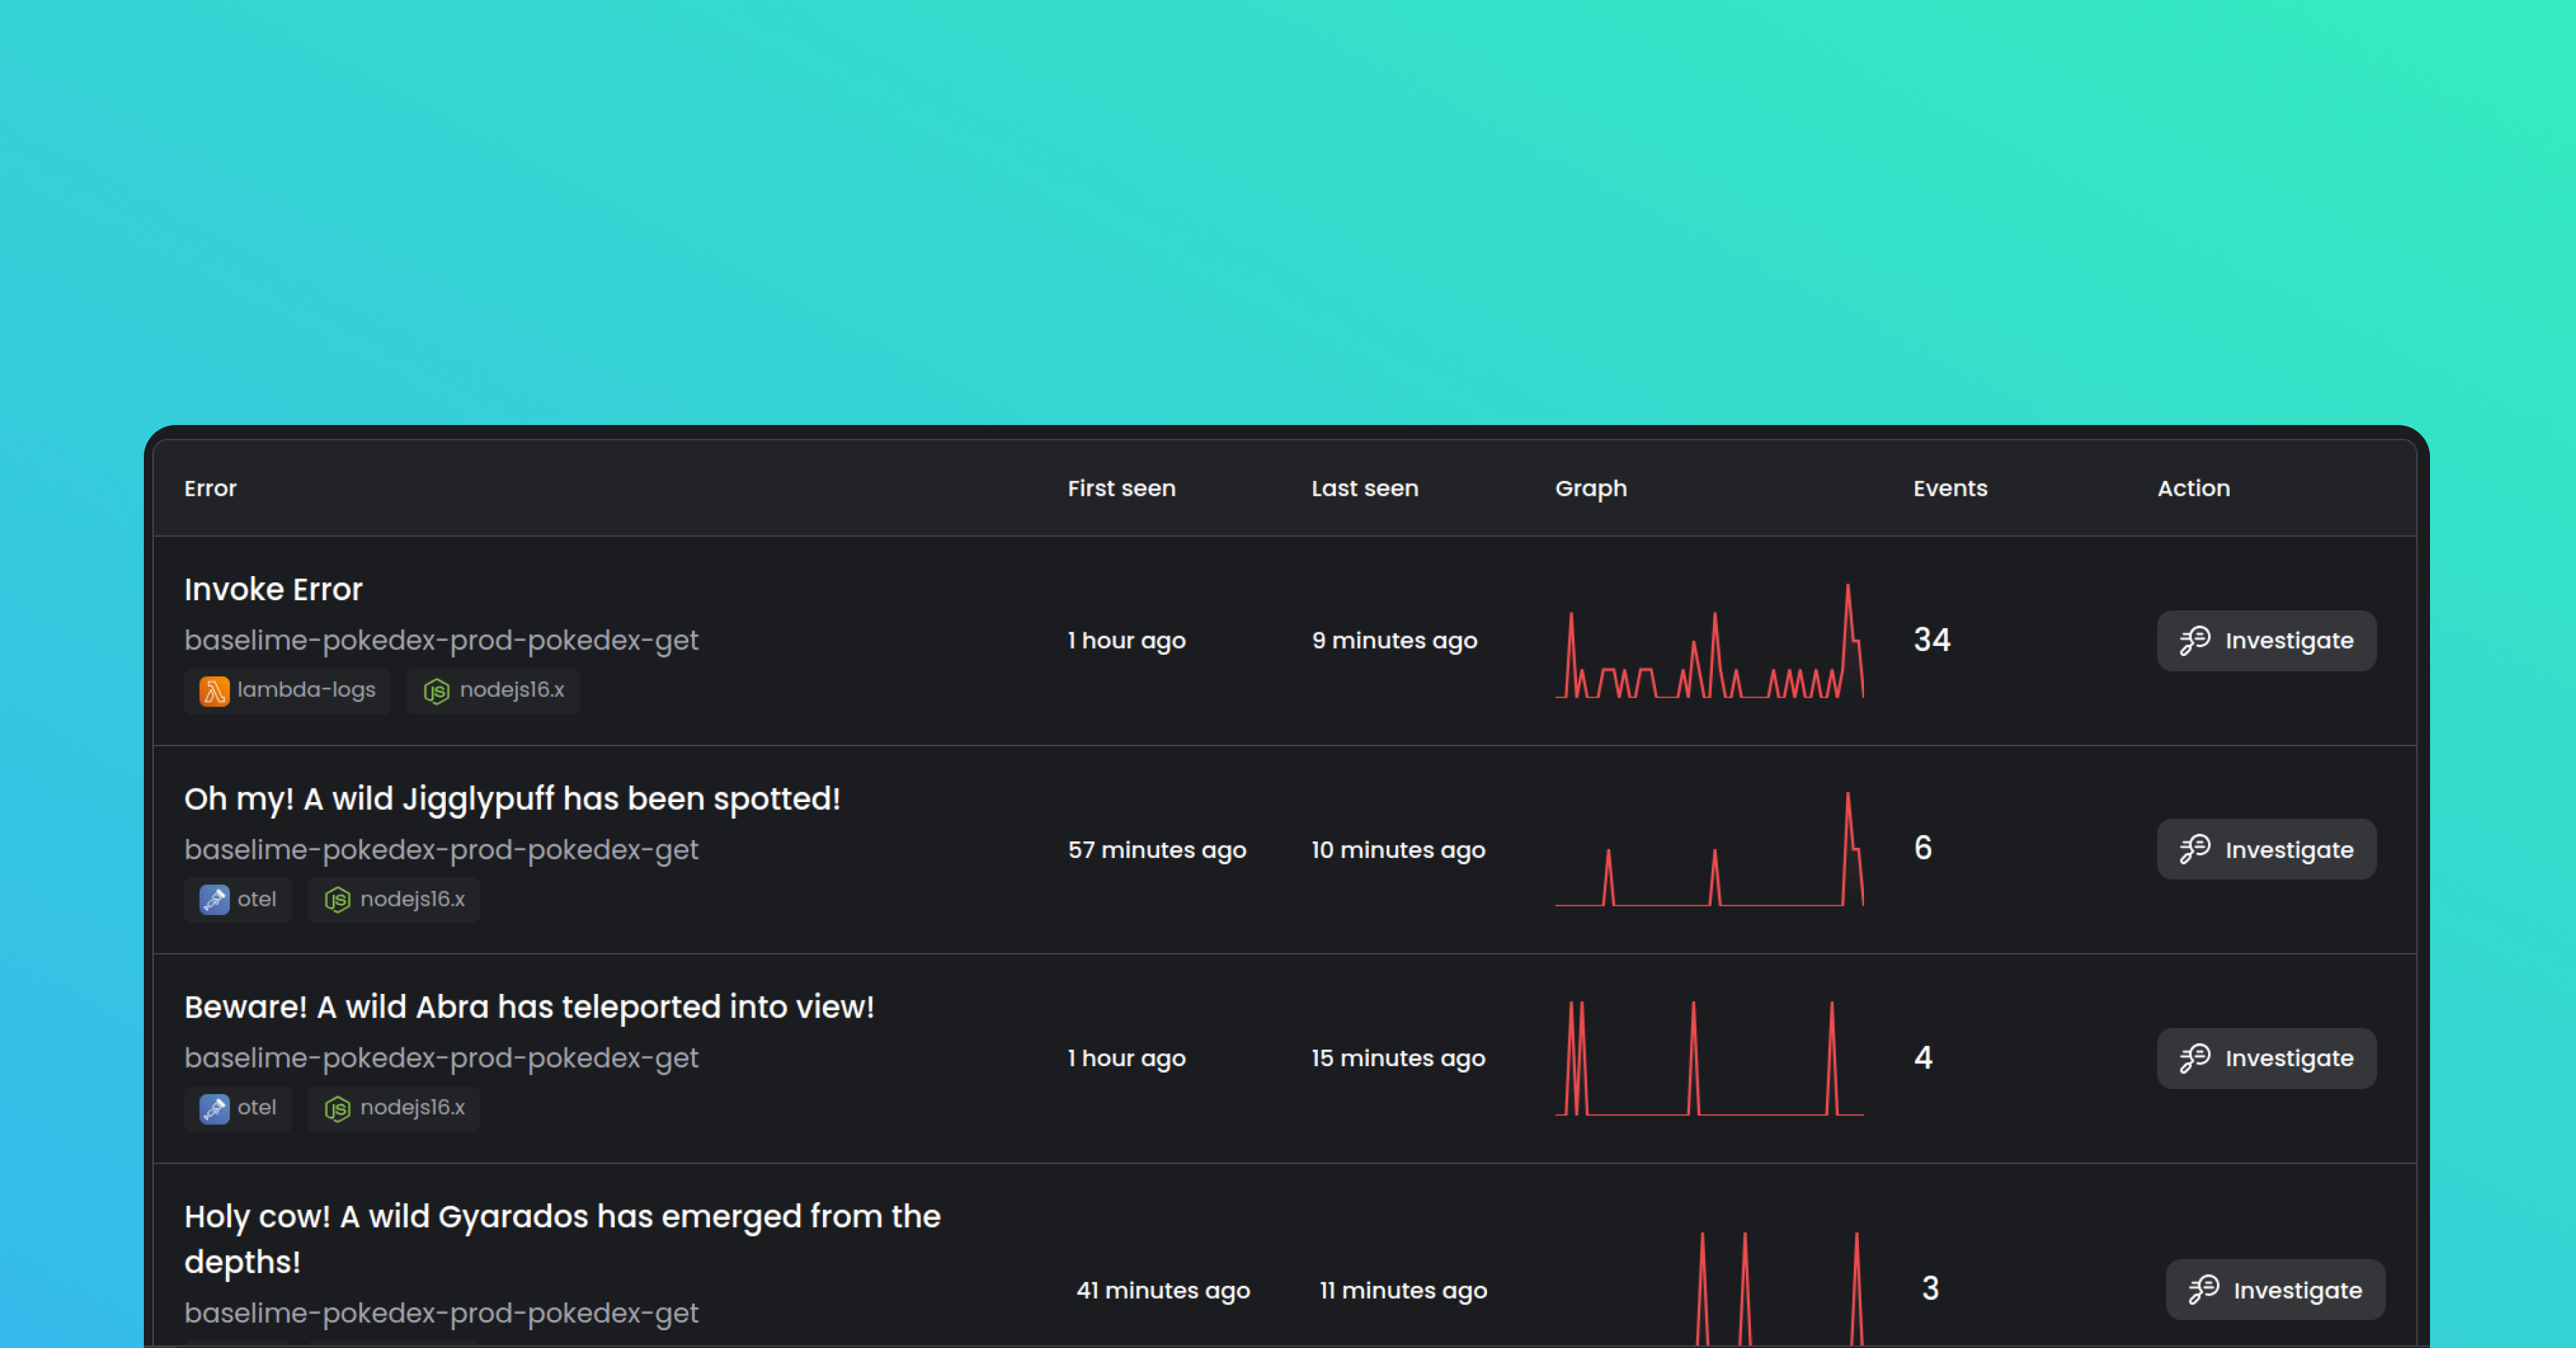2576x1348 pixels.
Task: Click the First seen column header
Action: click(x=1119, y=489)
